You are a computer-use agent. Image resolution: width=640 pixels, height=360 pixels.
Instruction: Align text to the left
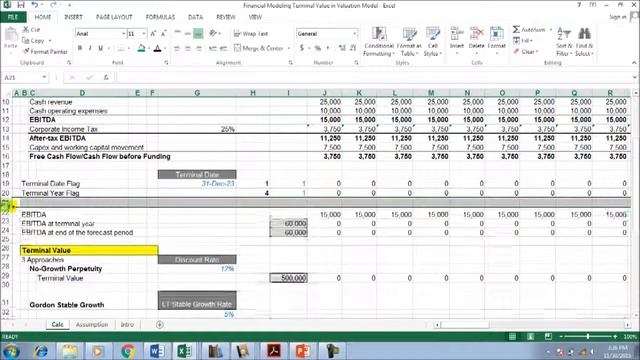[x=177, y=48]
